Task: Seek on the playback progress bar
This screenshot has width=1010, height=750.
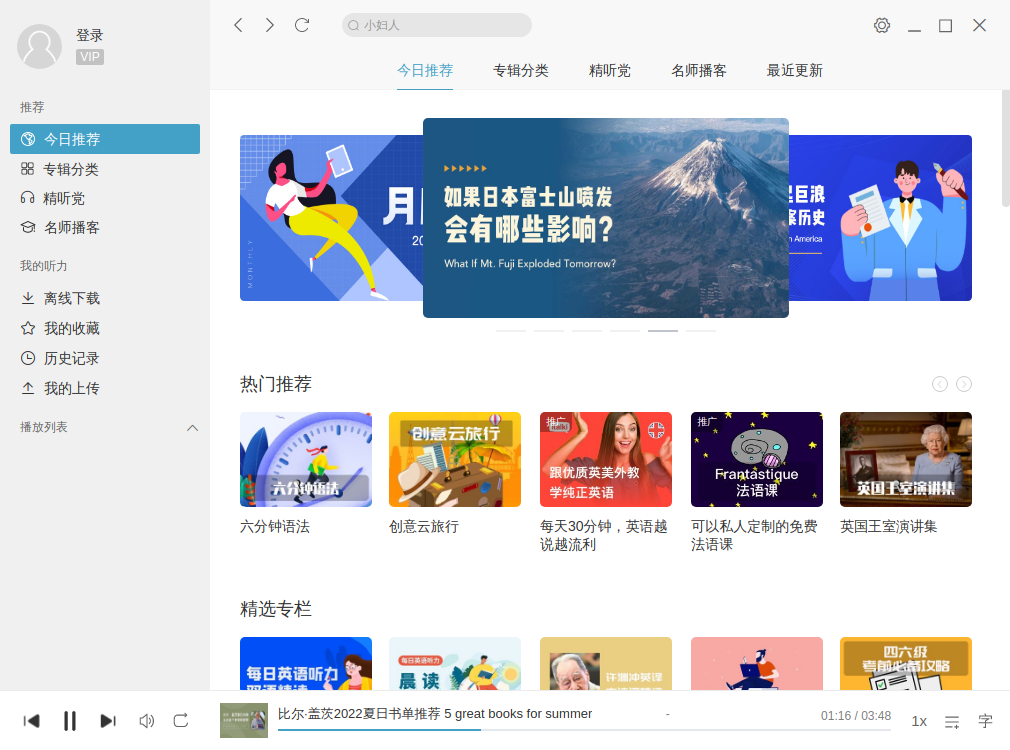Action: click(584, 730)
